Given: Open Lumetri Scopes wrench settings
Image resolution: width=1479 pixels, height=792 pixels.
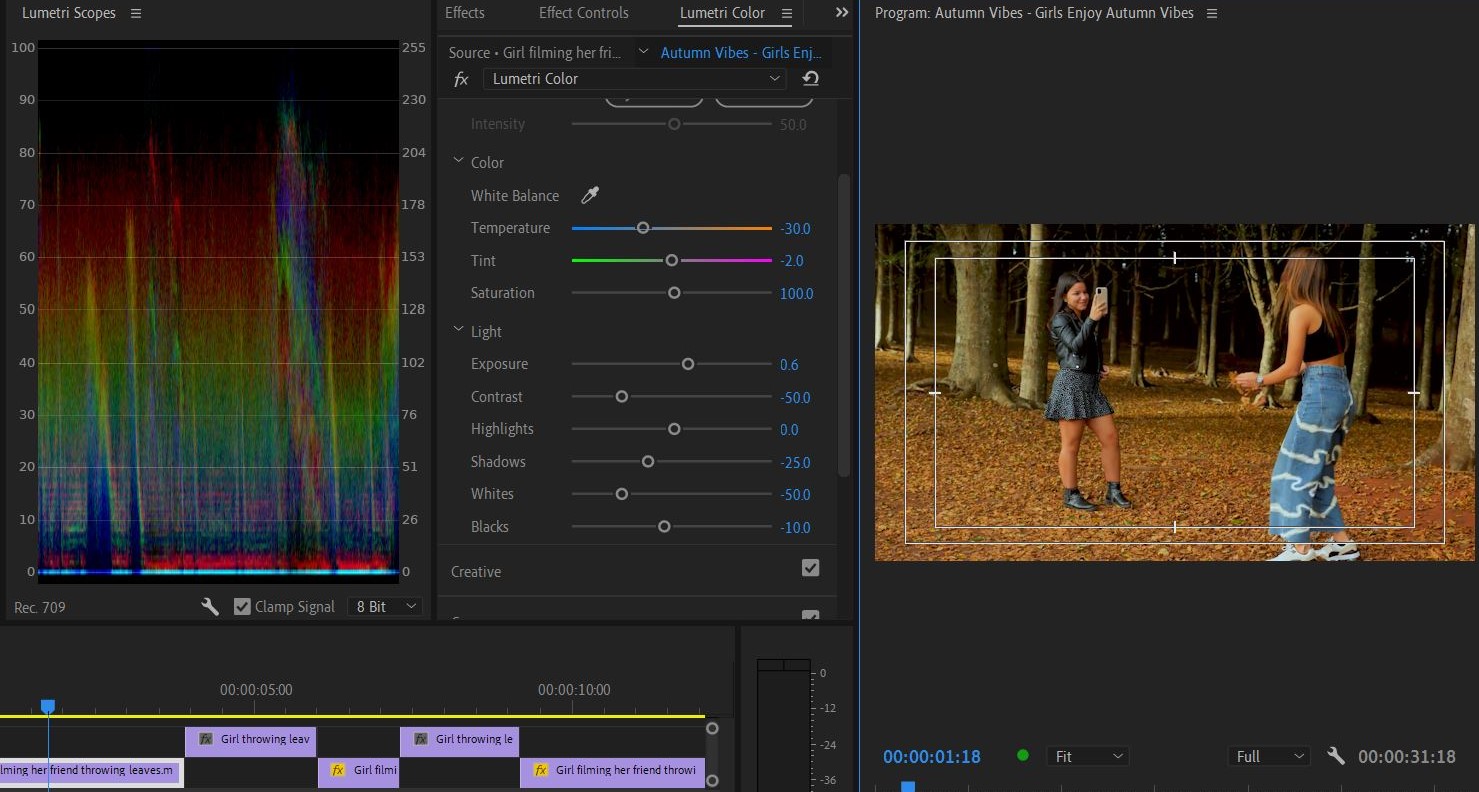Looking at the screenshot, I should click(210, 606).
